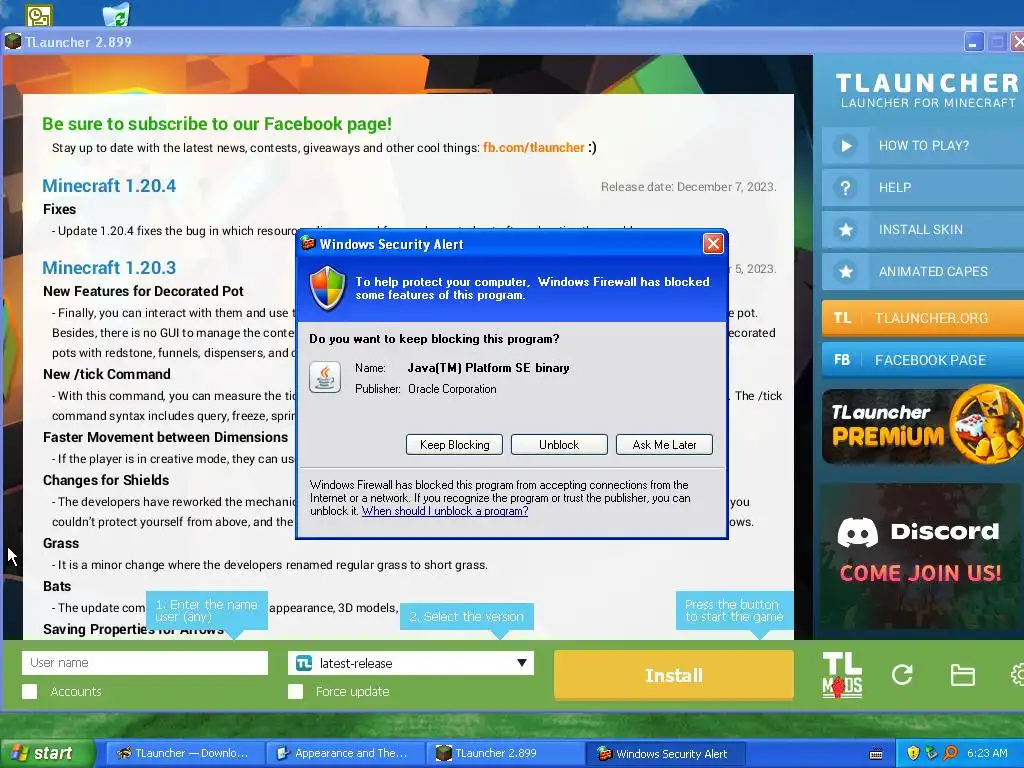Screen dimensions: 1024x768
Task: Open the ANIMATED CAPES sidebar item
Action: (x=923, y=272)
